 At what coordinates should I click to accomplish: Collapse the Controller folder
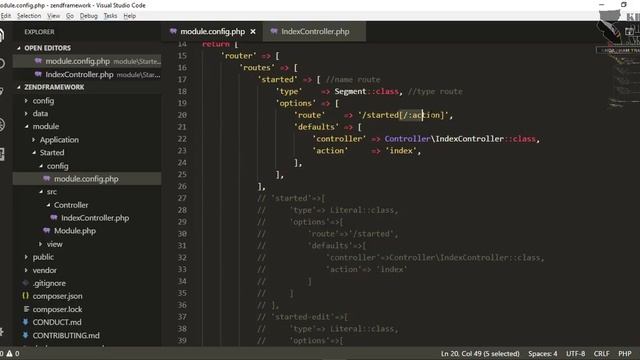(48, 205)
